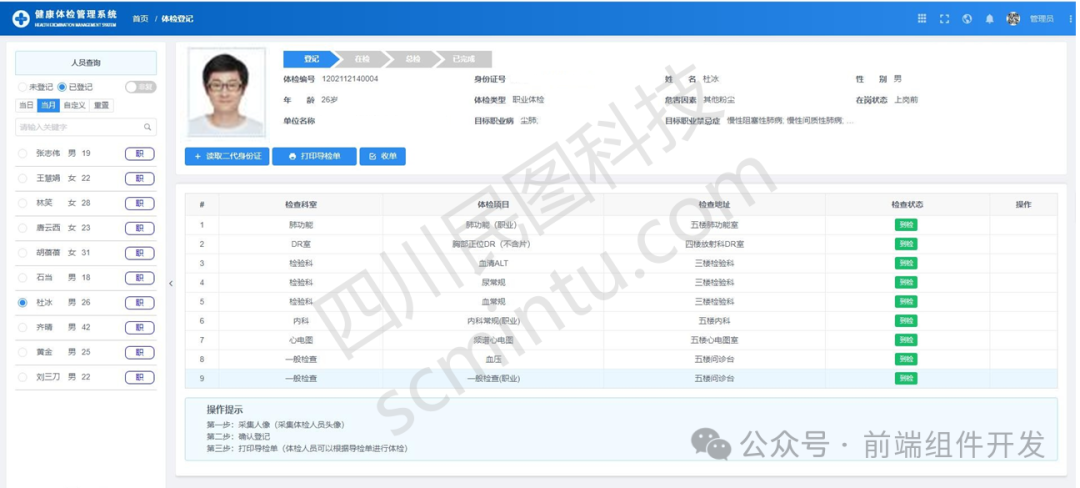Screen dimensions: 1080x488
Task: Click the 职 badge for 王慧娟
Action: click(140, 178)
